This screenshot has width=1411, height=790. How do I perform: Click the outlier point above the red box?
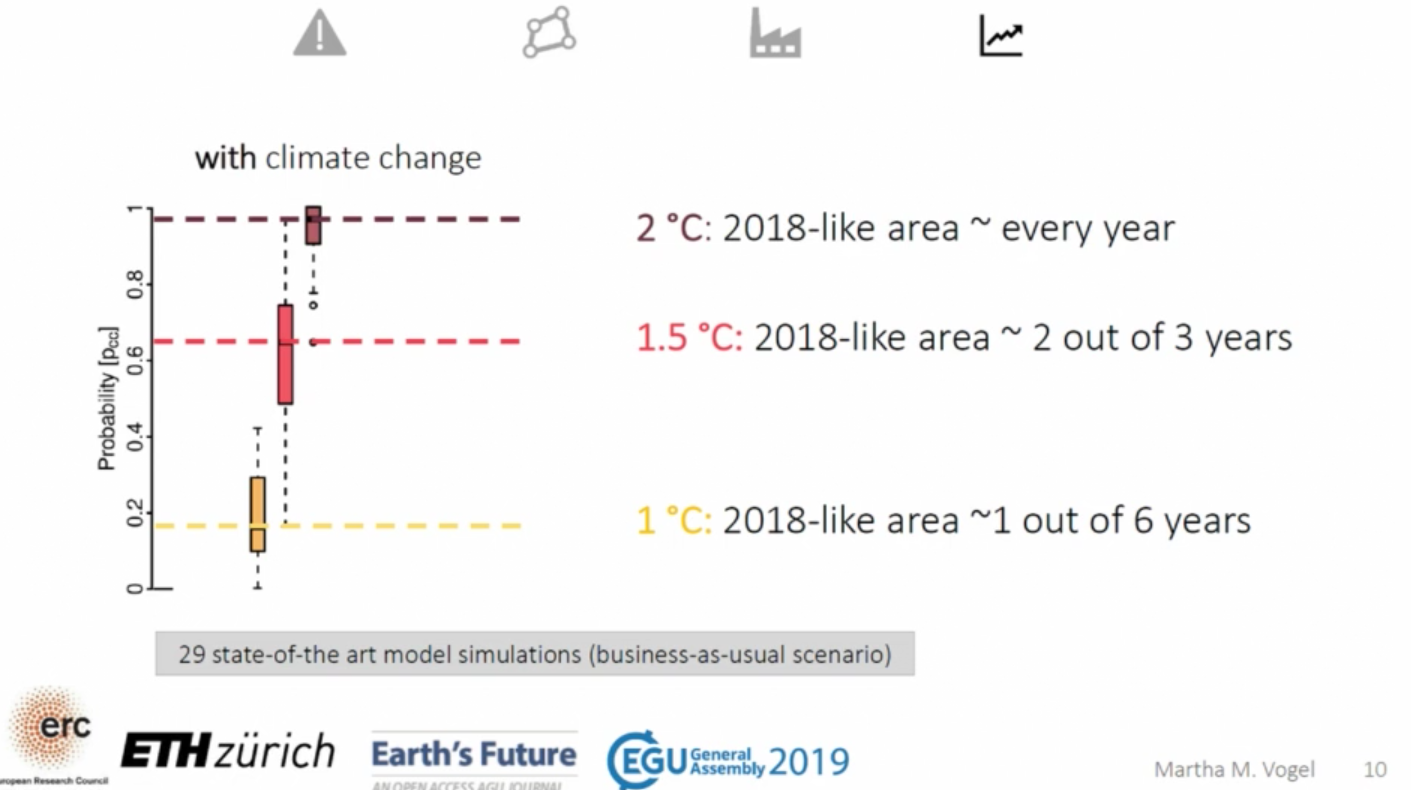coord(313,304)
